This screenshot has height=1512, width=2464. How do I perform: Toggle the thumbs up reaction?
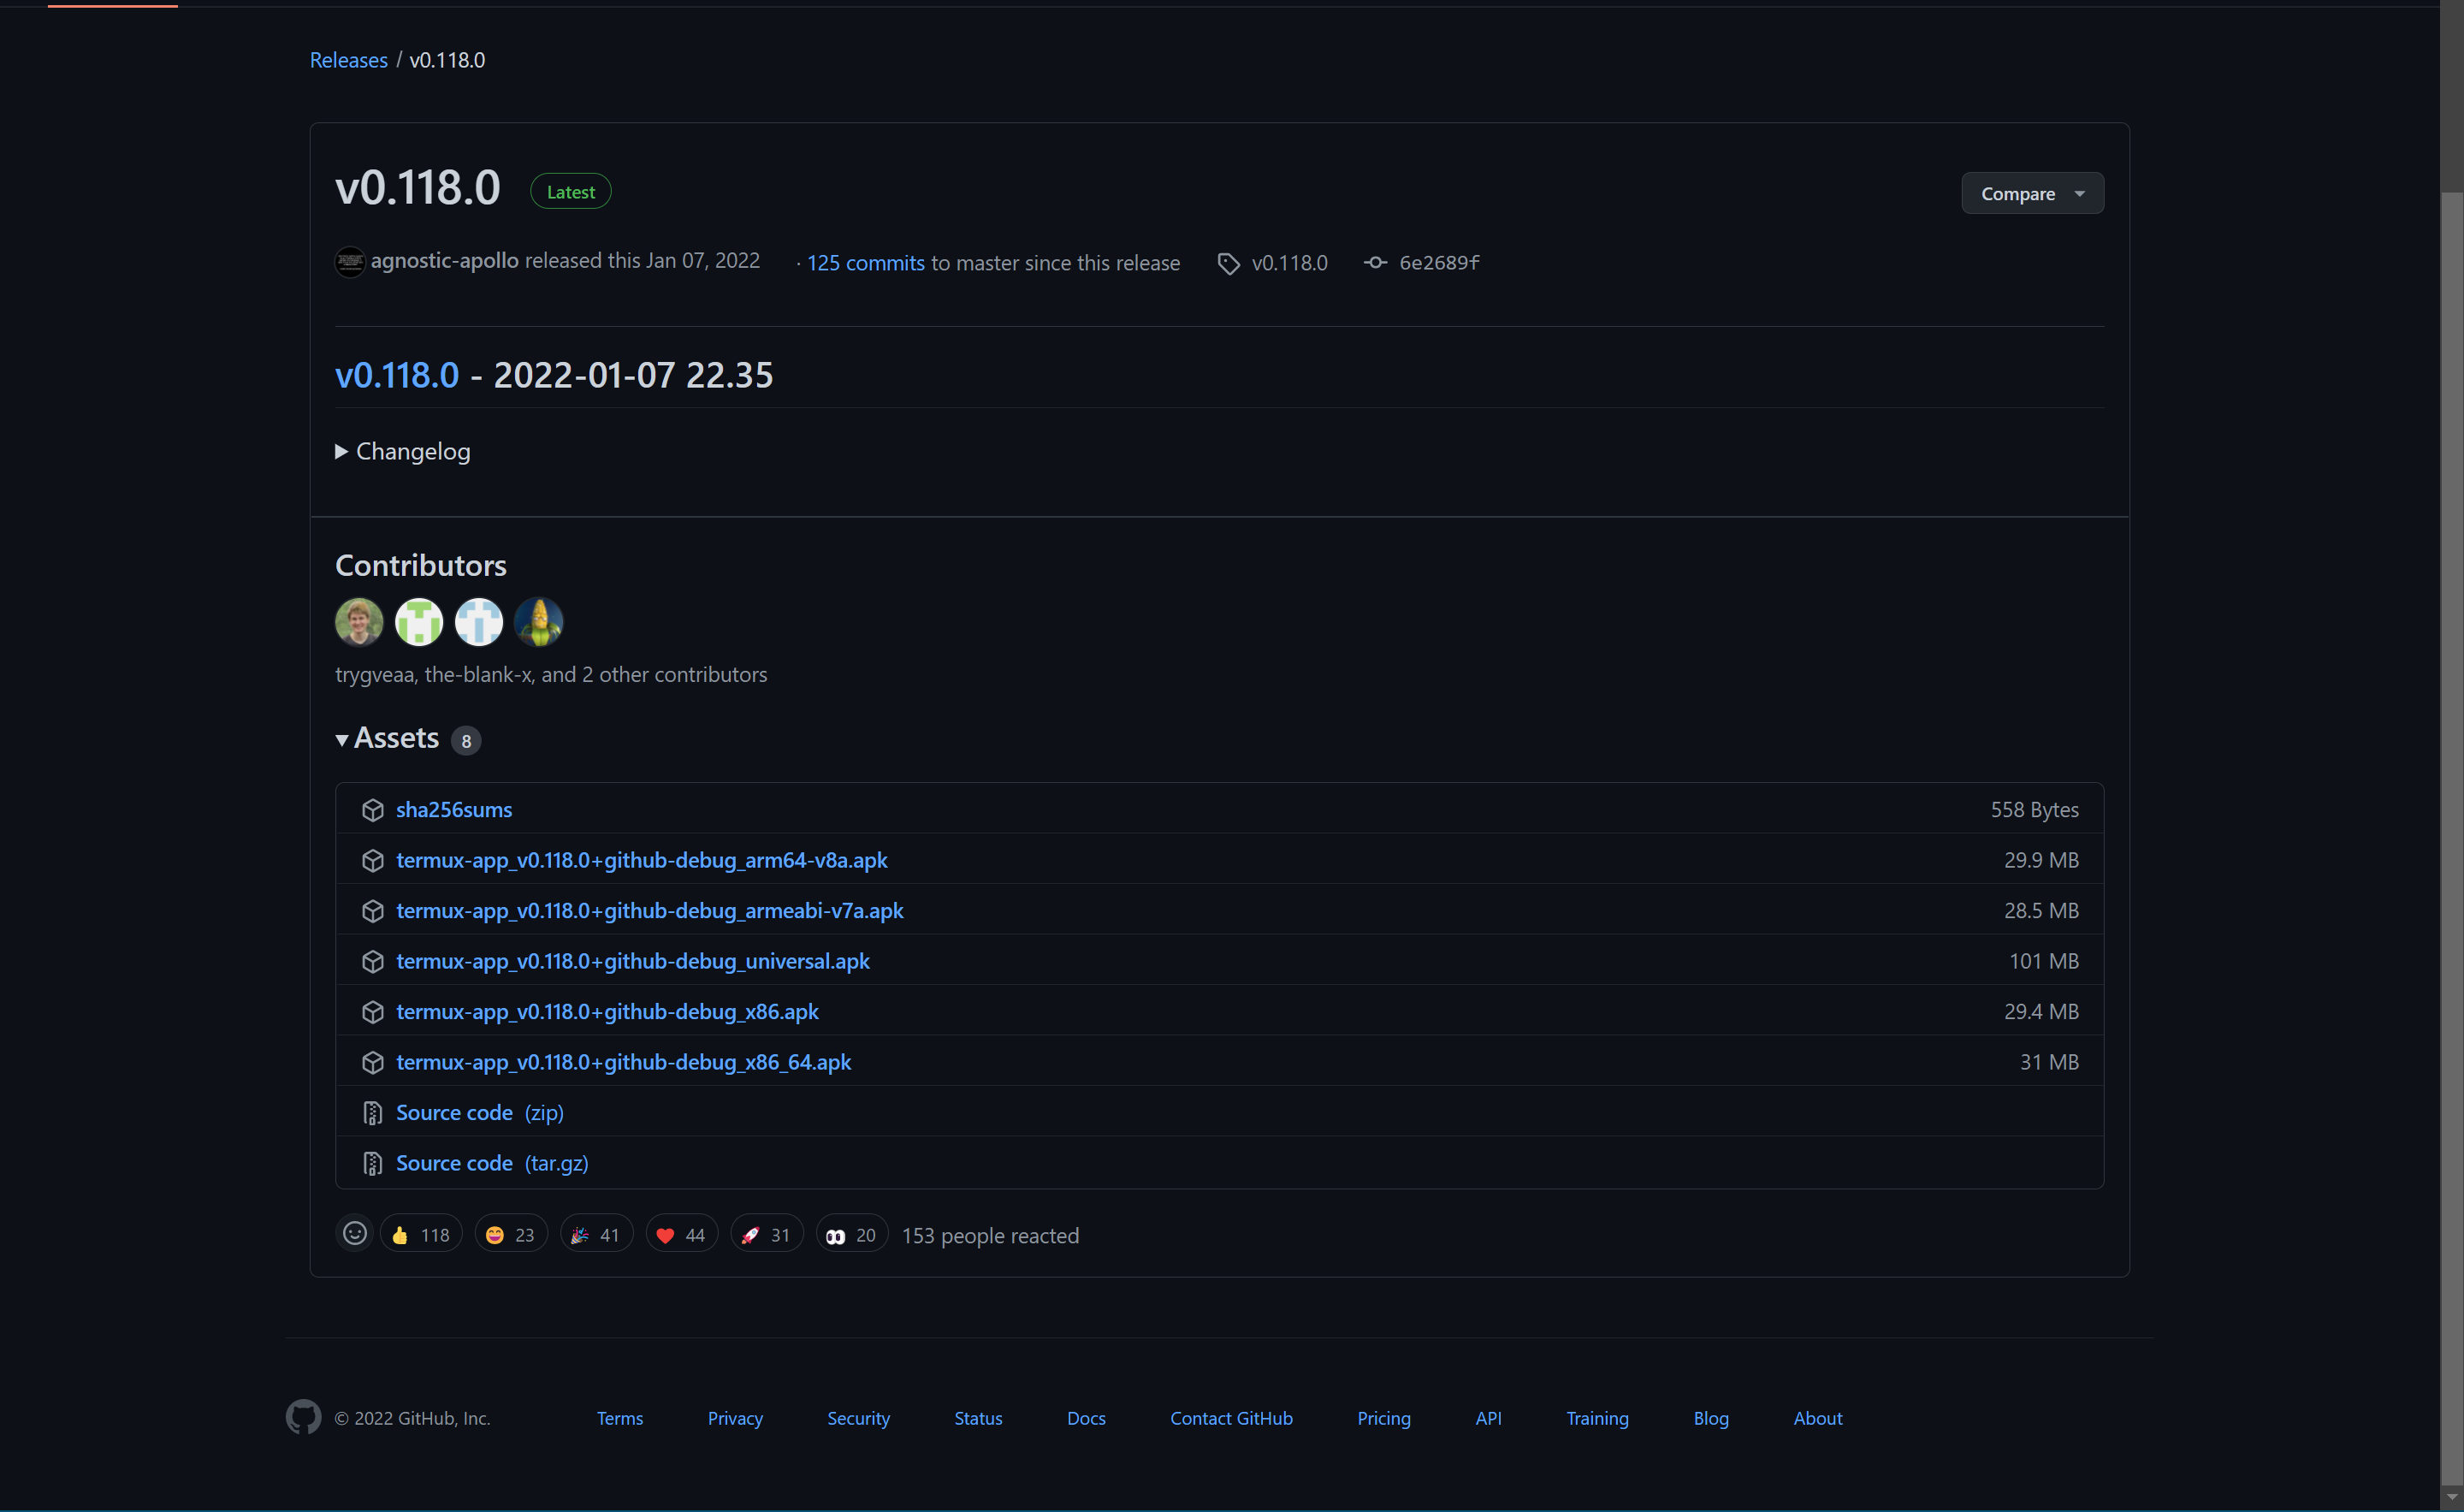pyautogui.click(x=420, y=1233)
